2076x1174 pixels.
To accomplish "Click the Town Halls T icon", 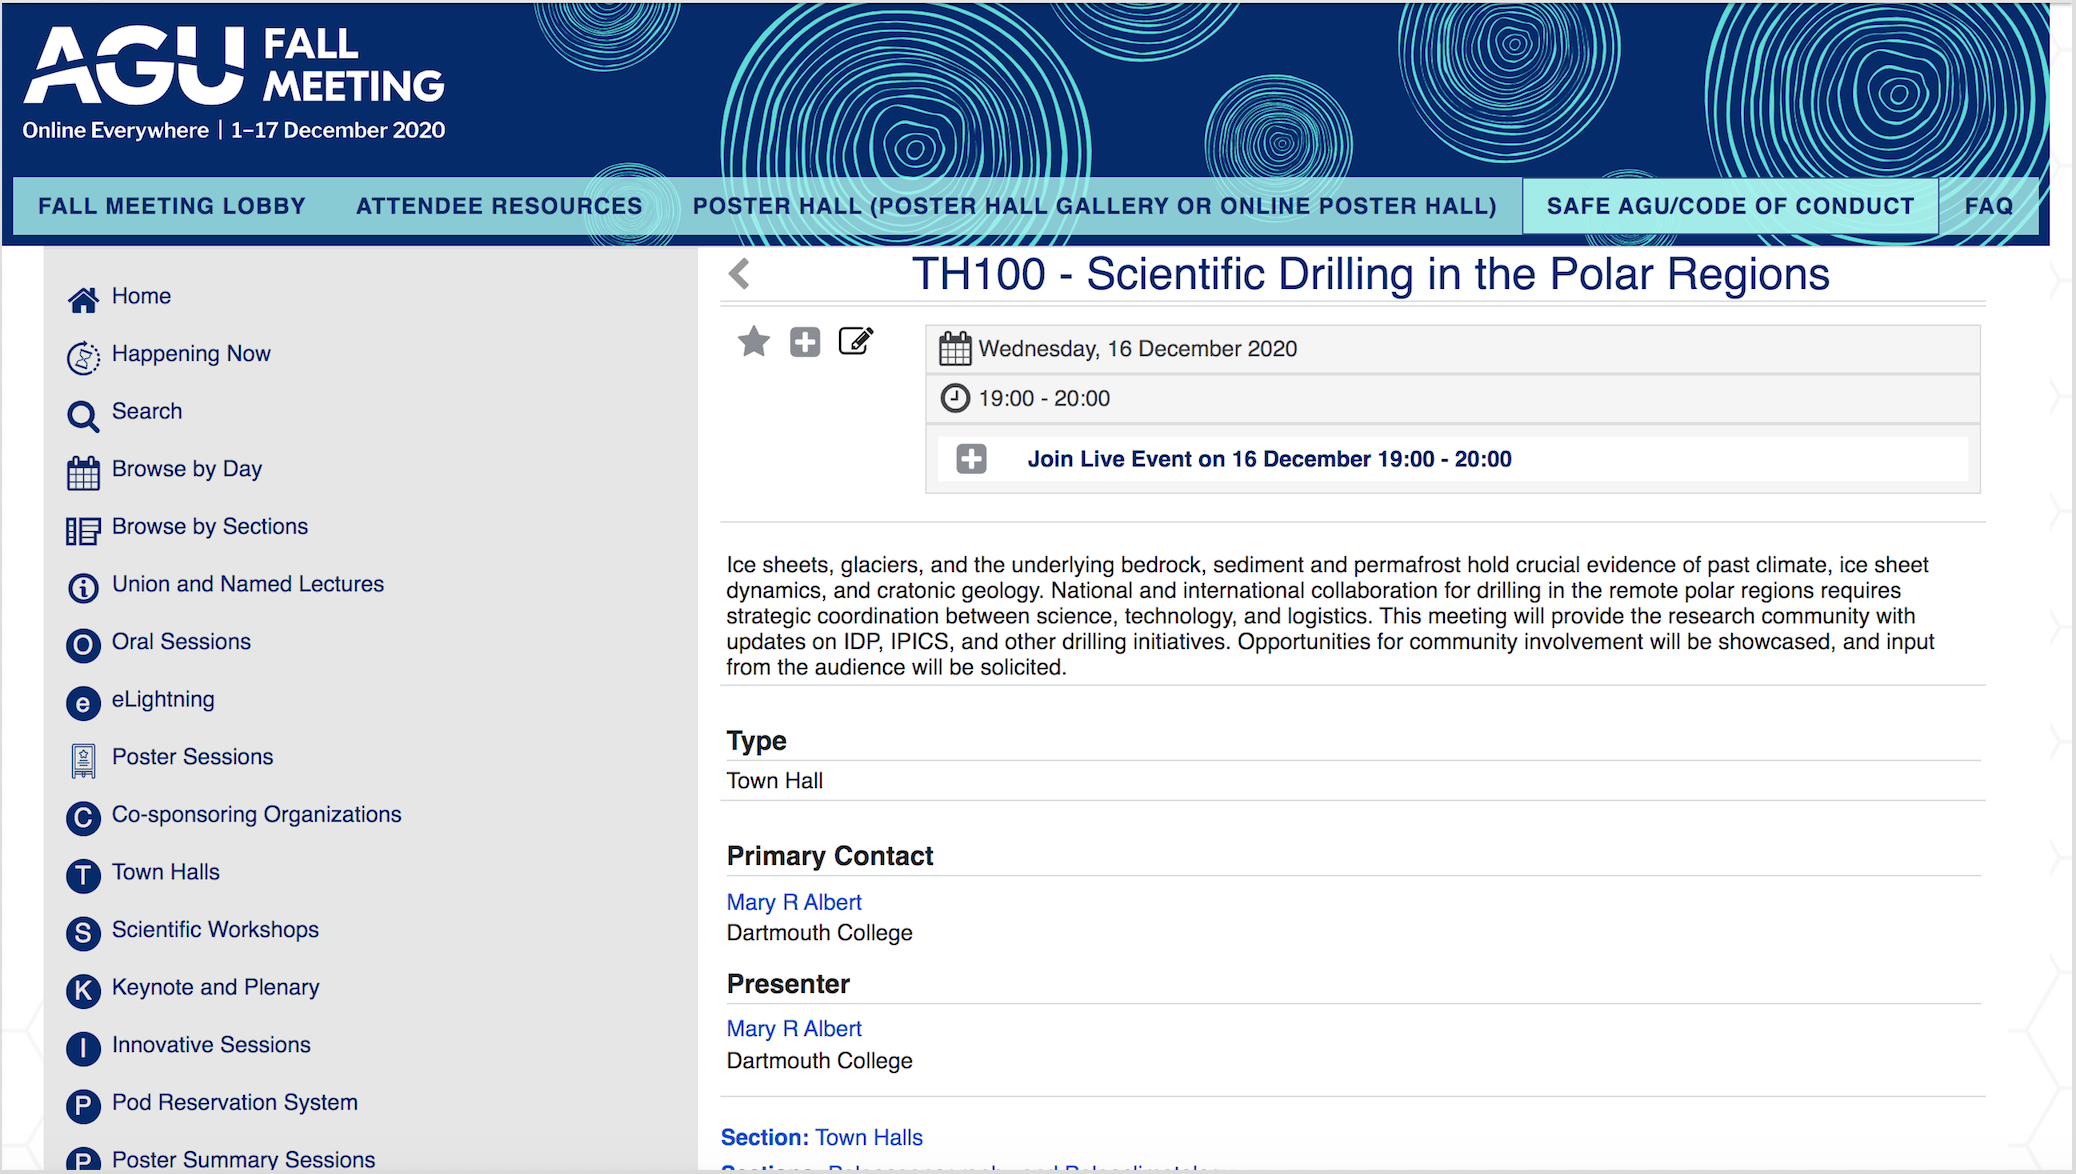I will (83, 875).
